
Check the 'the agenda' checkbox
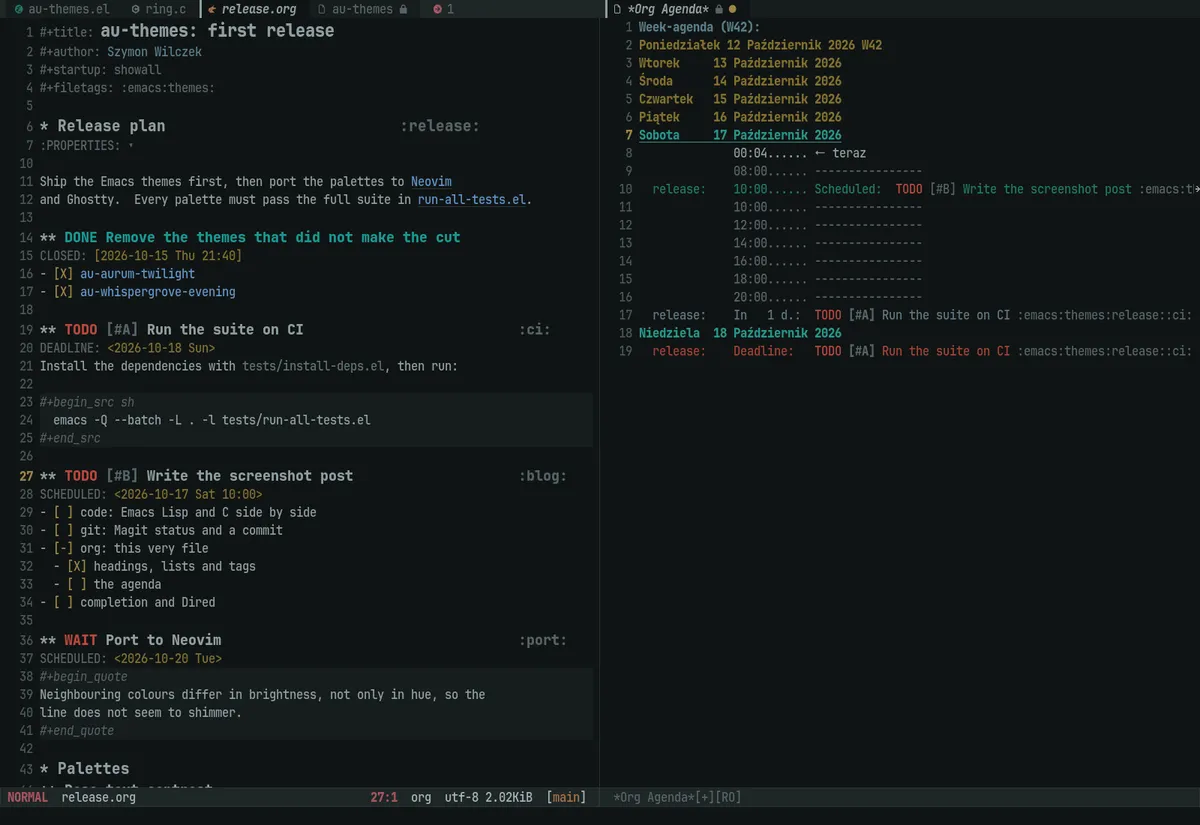tap(77, 584)
